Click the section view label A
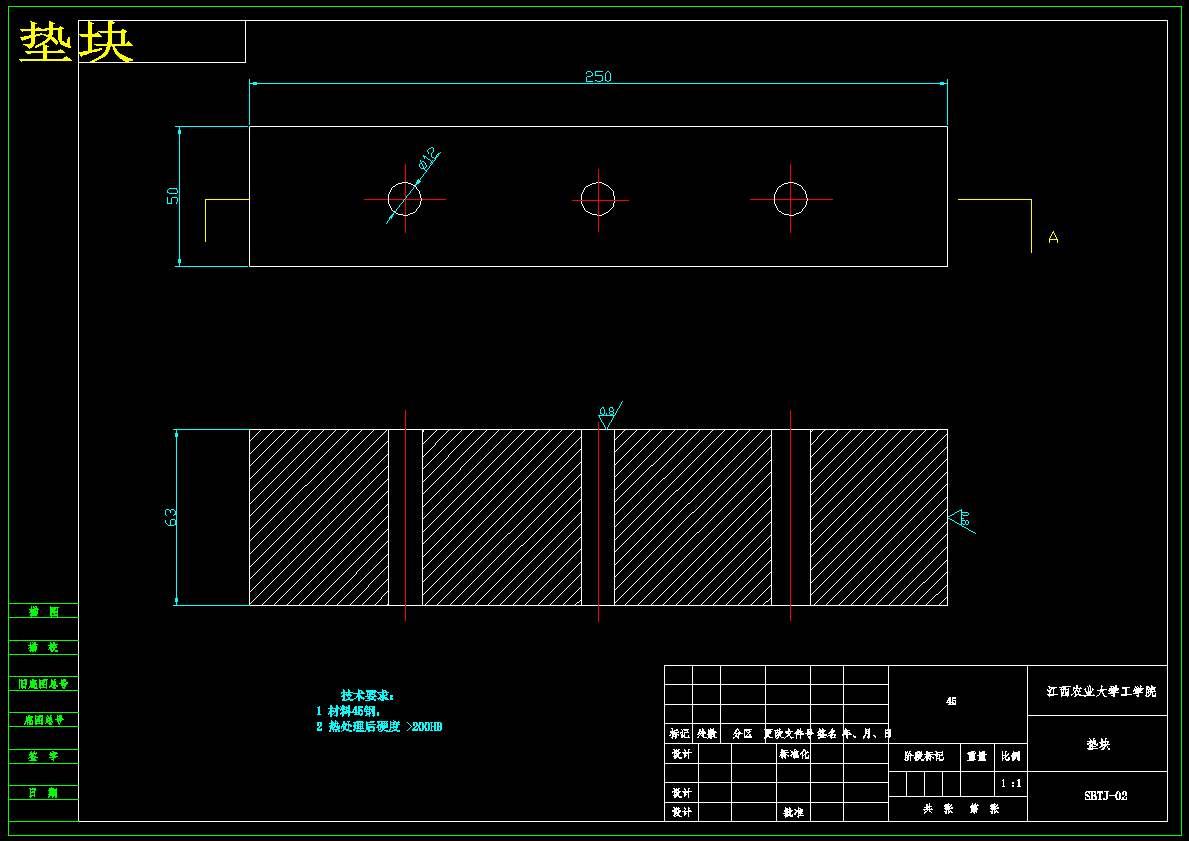Viewport: 1189px width, 841px height. point(1053,237)
